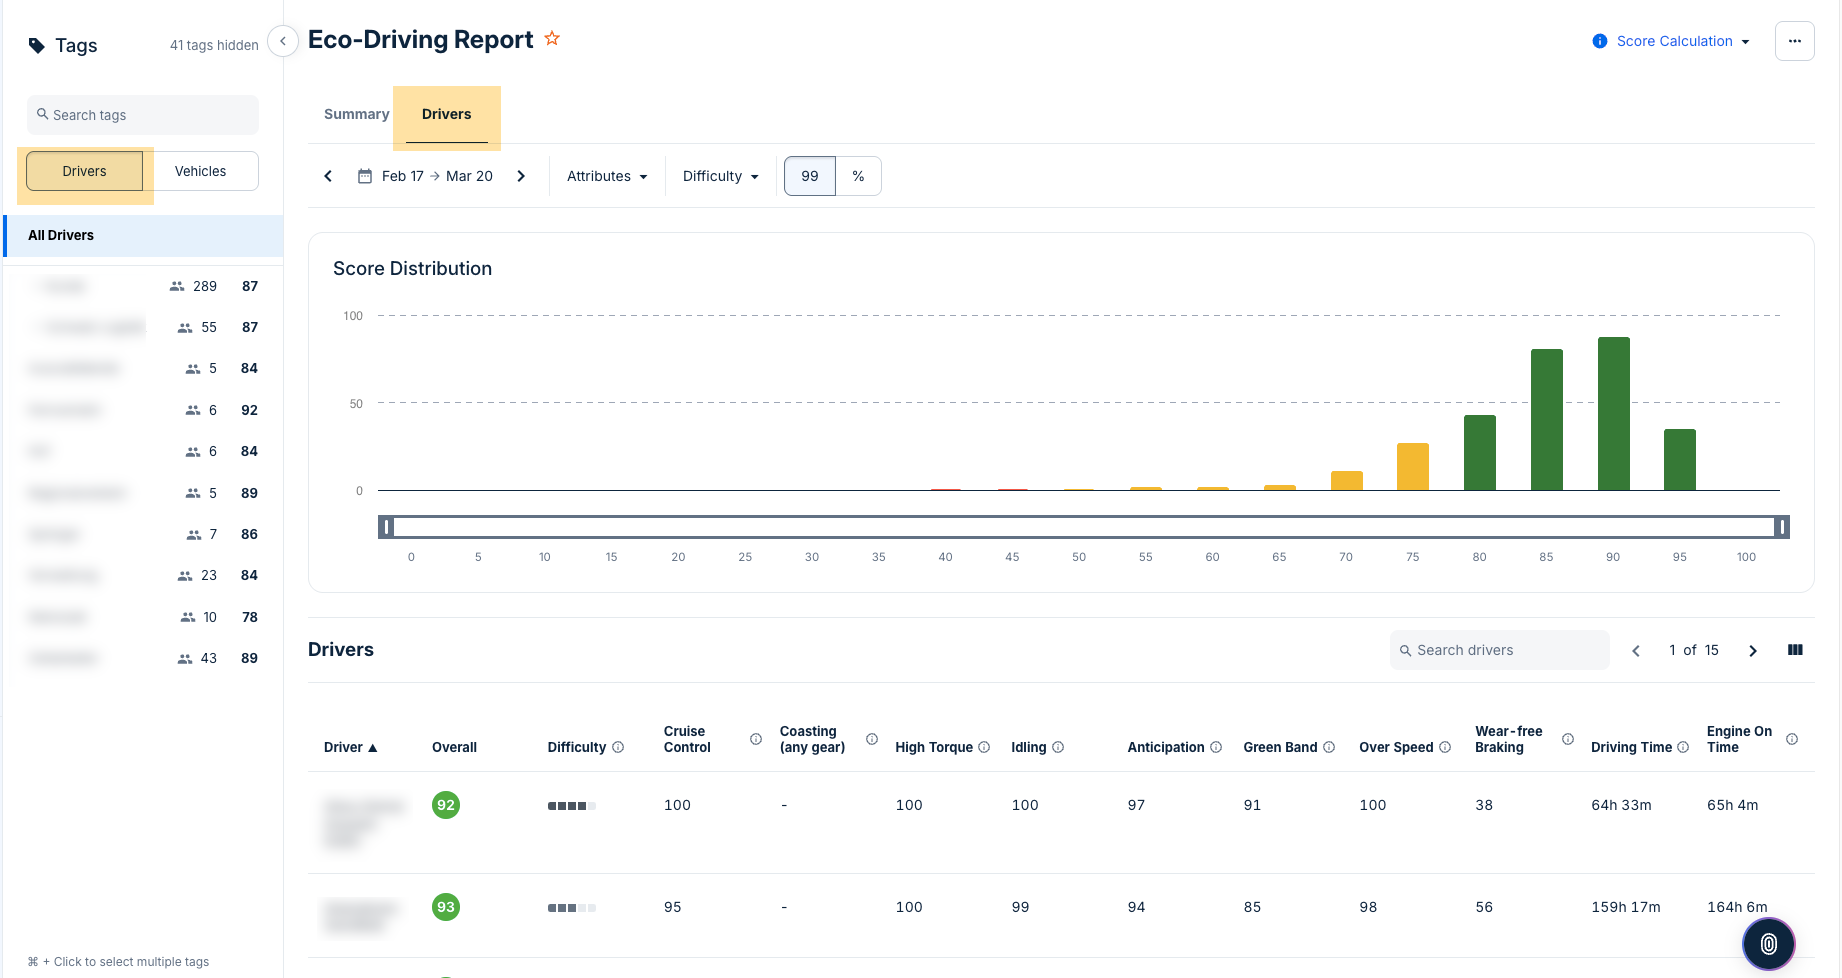This screenshot has height=978, width=1842.
Task: Click the column layout icon beside pagination
Action: tap(1795, 650)
